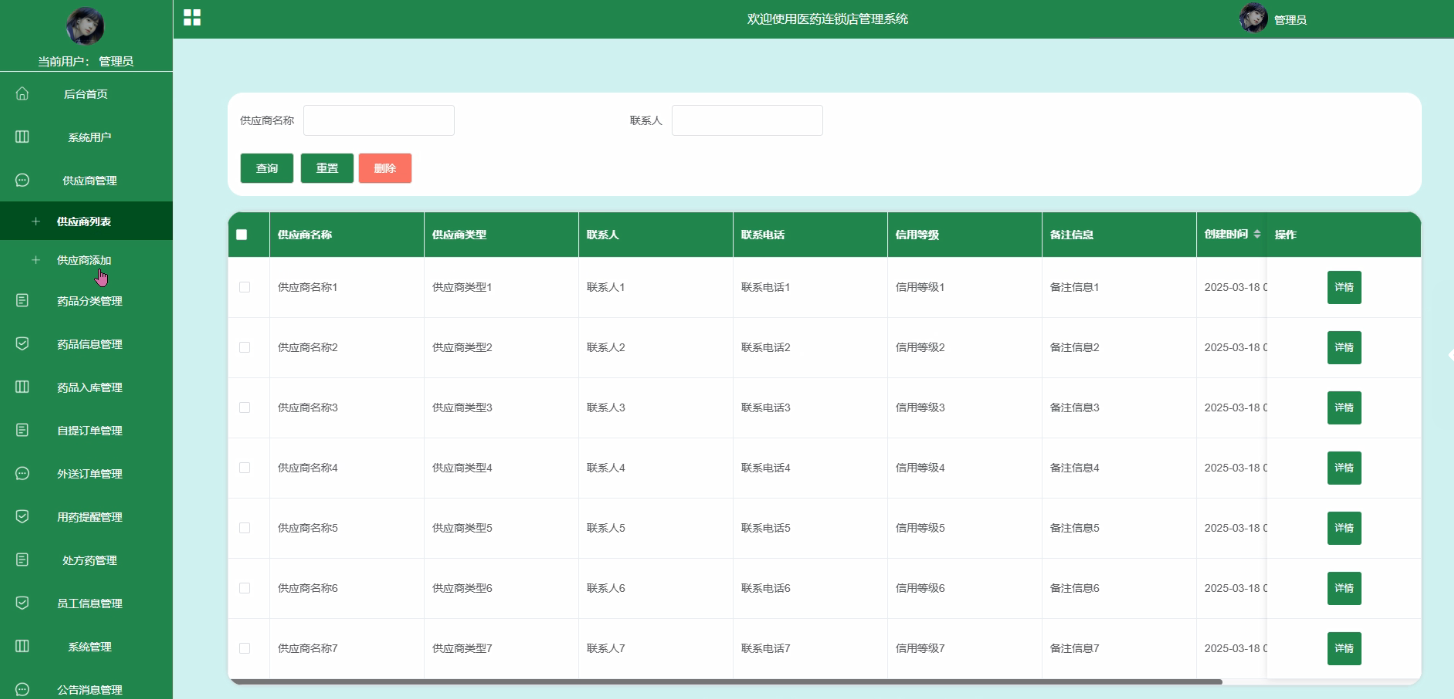Expand the 用药提醒管理 menu

coord(86,516)
